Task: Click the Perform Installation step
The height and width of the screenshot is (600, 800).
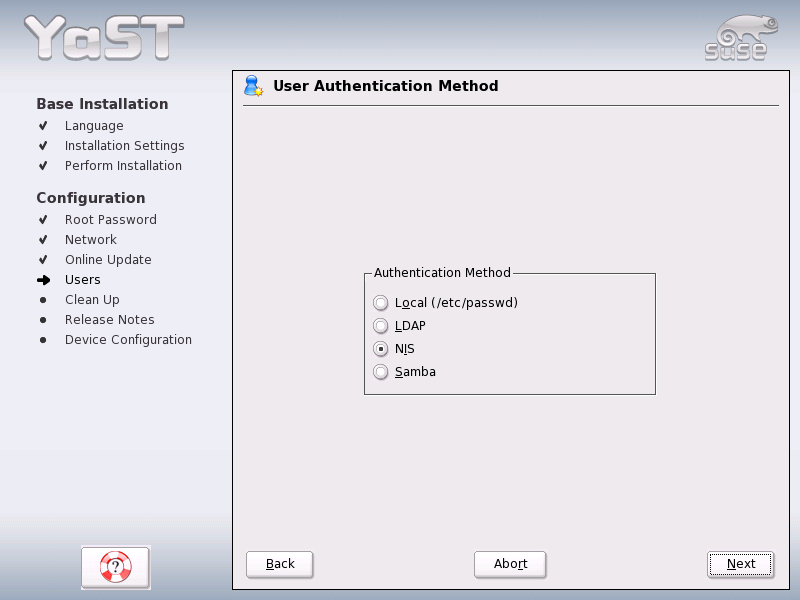Action: click(x=123, y=166)
